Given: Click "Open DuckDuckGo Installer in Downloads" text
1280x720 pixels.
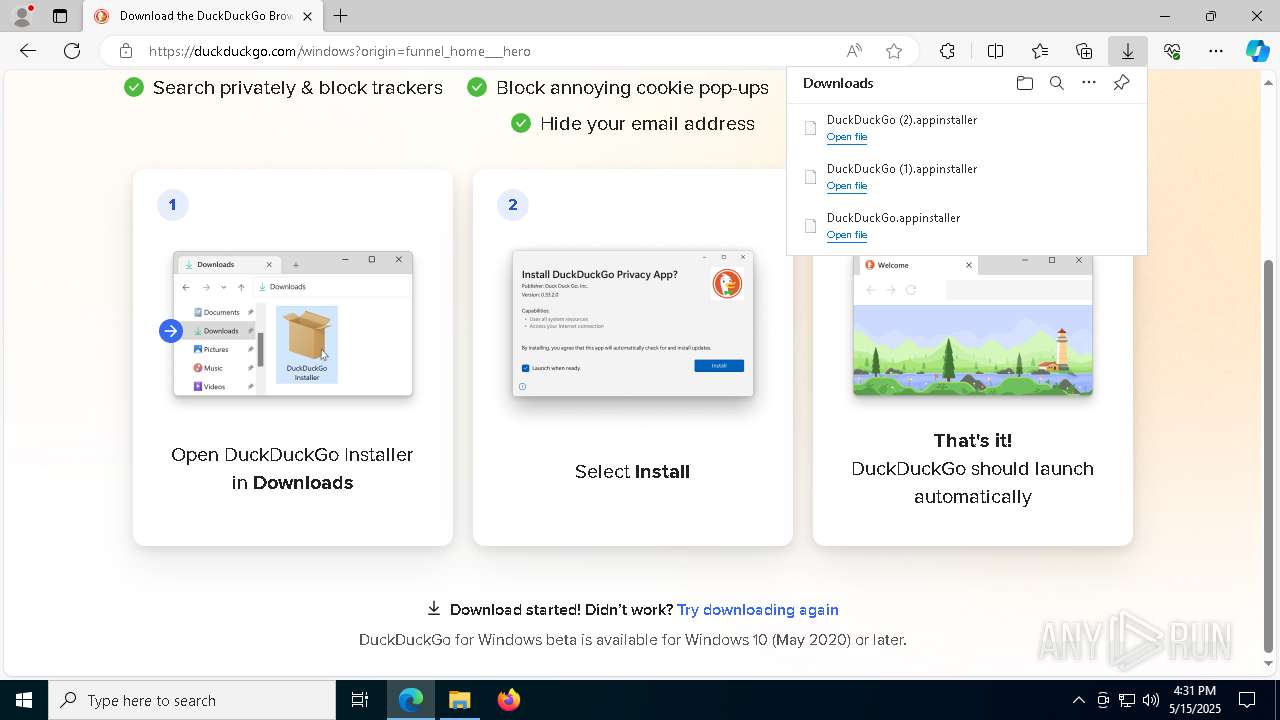Looking at the screenshot, I should click(x=292, y=468).
